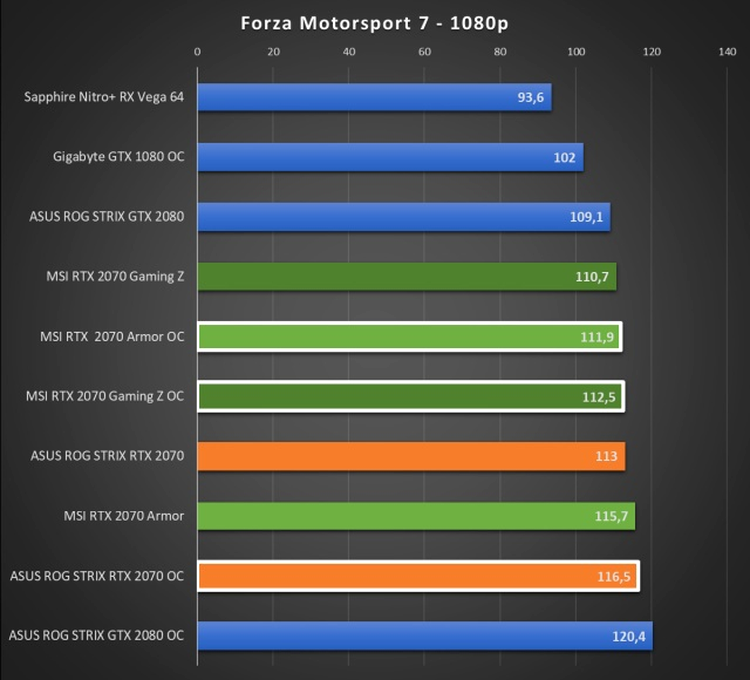The image size is (750, 680).
Task: Select the light green MSI RTX 2070 Armor bar
Action: (x=416, y=516)
